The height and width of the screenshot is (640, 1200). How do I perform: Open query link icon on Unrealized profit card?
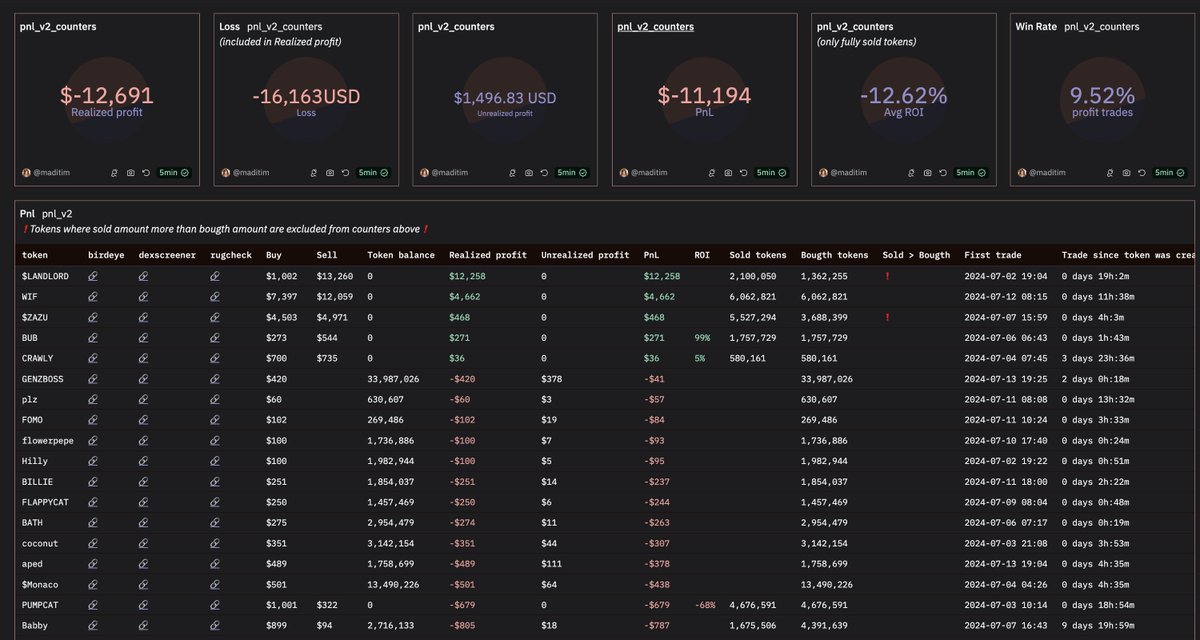click(x=512, y=173)
